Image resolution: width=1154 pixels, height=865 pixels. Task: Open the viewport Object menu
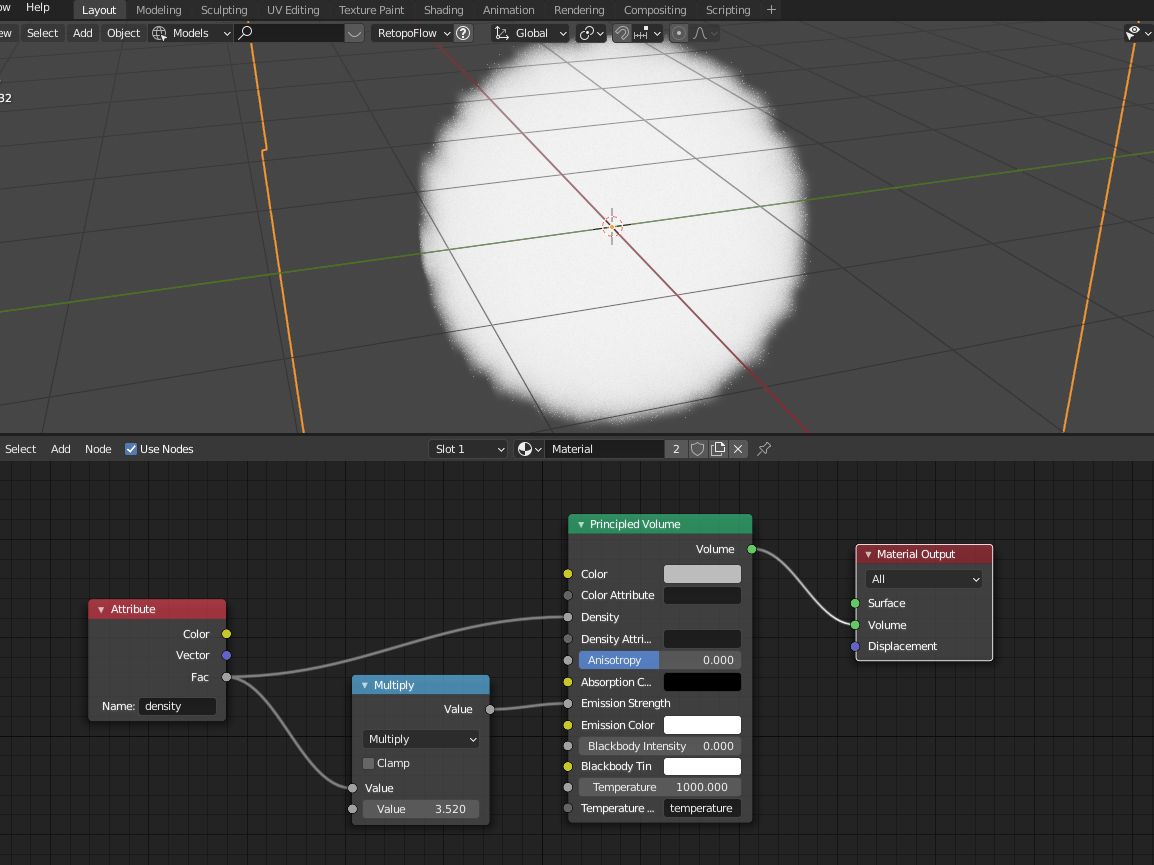pyautogui.click(x=123, y=33)
